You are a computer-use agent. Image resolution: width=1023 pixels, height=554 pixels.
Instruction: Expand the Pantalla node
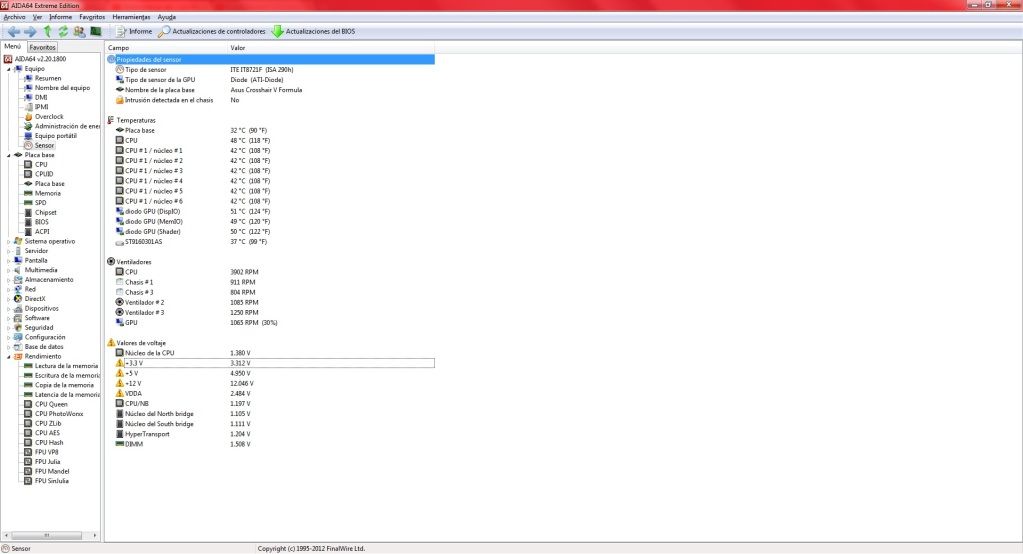click(x=8, y=260)
